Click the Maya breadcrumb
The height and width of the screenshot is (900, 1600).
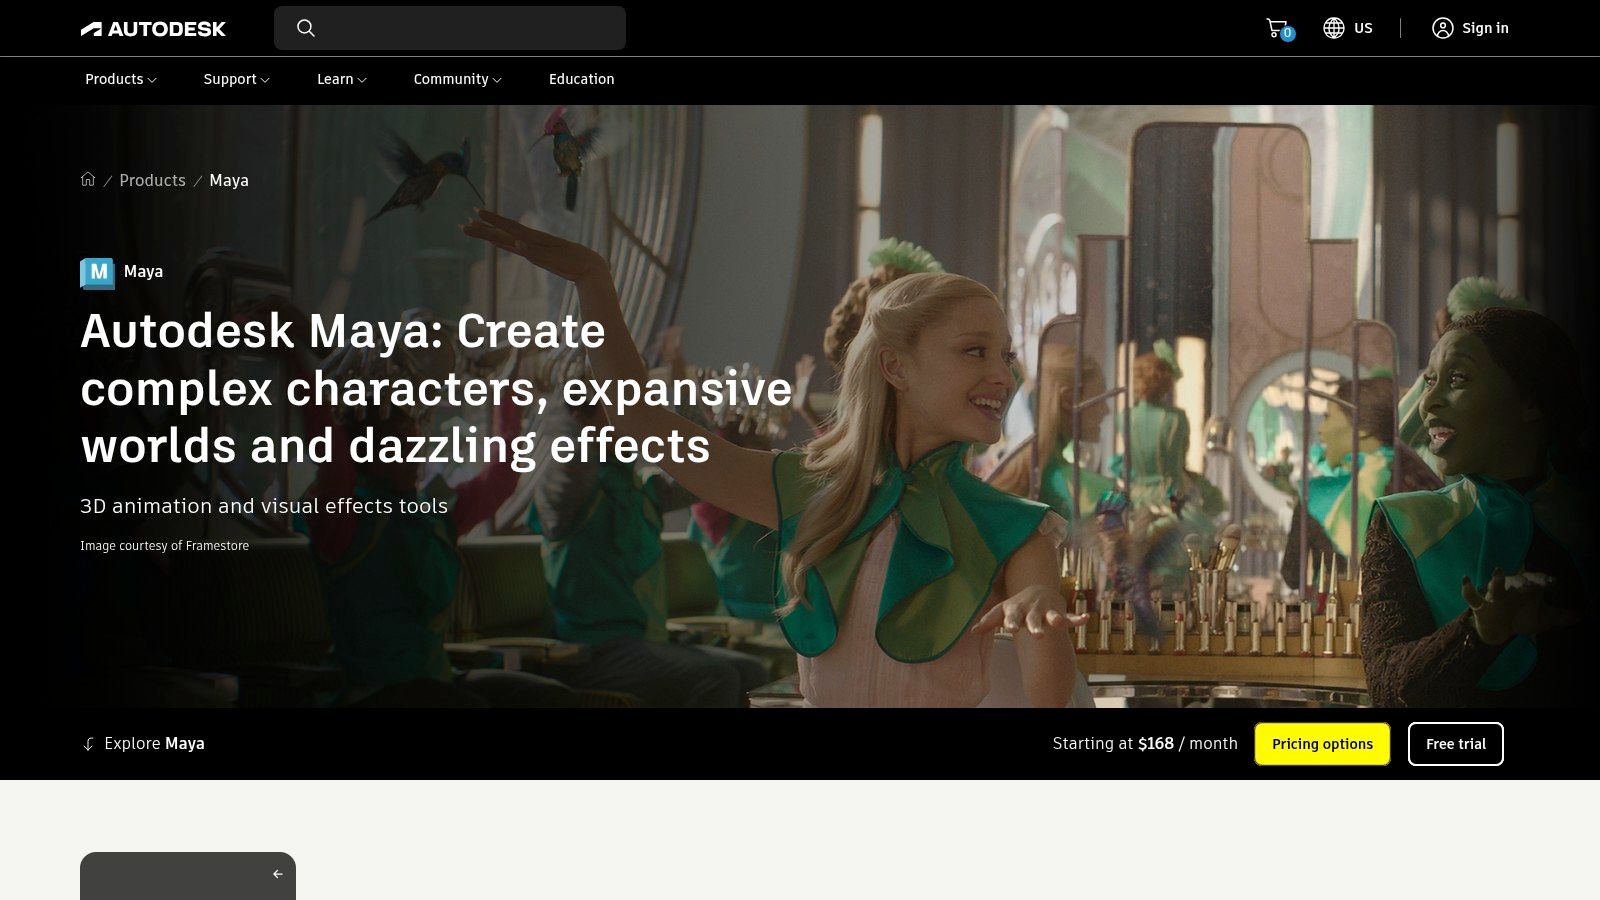point(229,180)
